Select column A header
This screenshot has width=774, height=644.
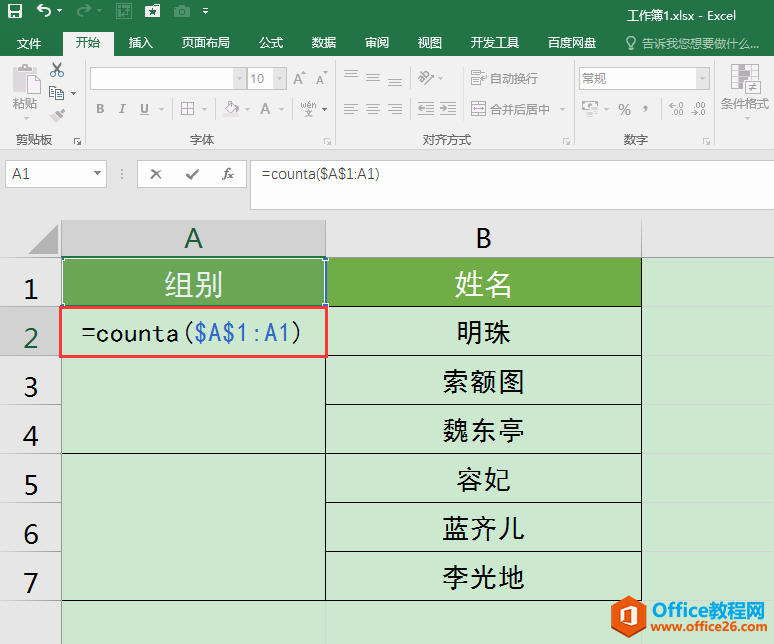[194, 238]
